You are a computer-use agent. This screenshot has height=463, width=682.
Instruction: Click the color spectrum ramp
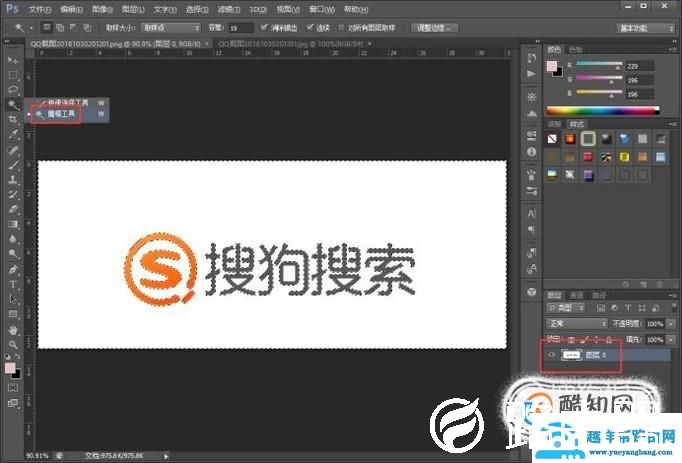coord(603,111)
